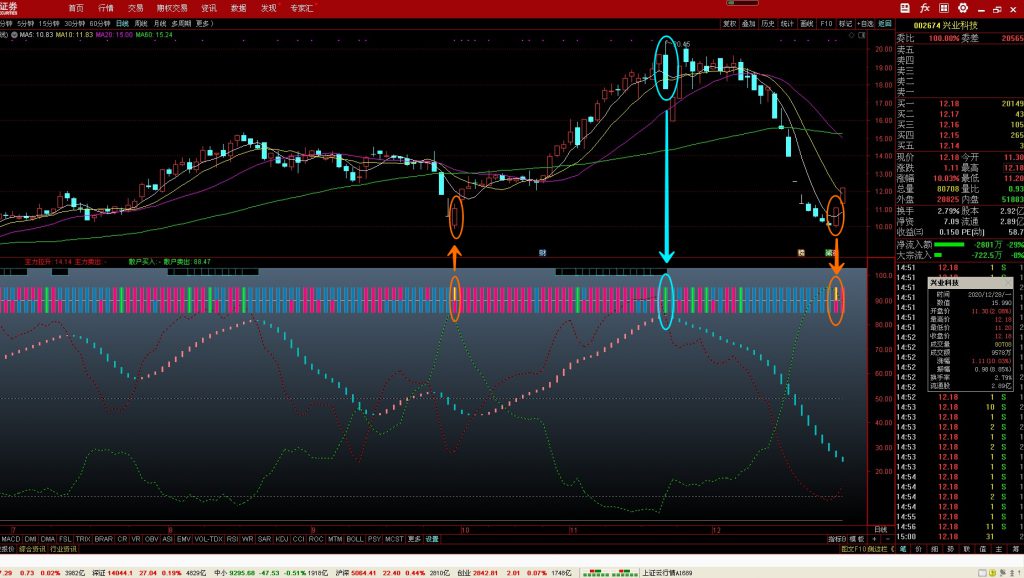Toggle 叠加 overlay option
The image size is (1024, 578).
748,22
